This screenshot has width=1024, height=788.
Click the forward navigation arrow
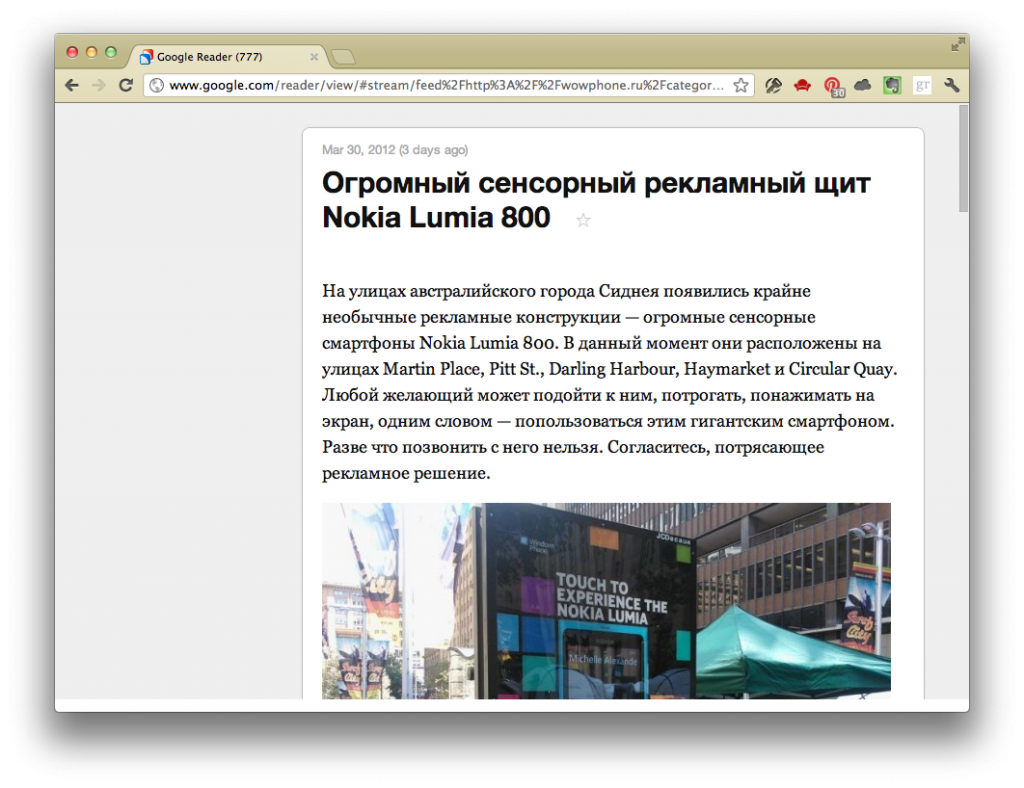tap(99, 86)
